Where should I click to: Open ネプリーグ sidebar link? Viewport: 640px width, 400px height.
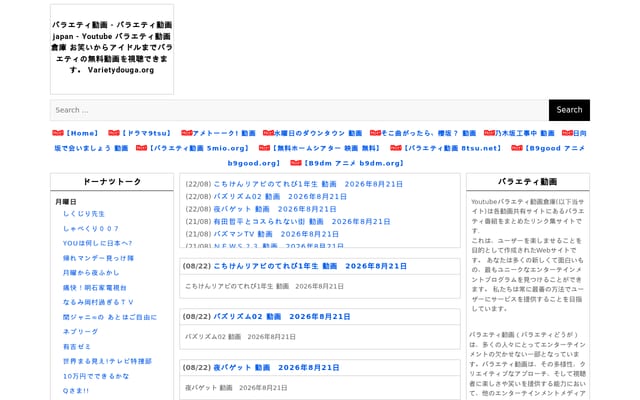coord(80,332)
